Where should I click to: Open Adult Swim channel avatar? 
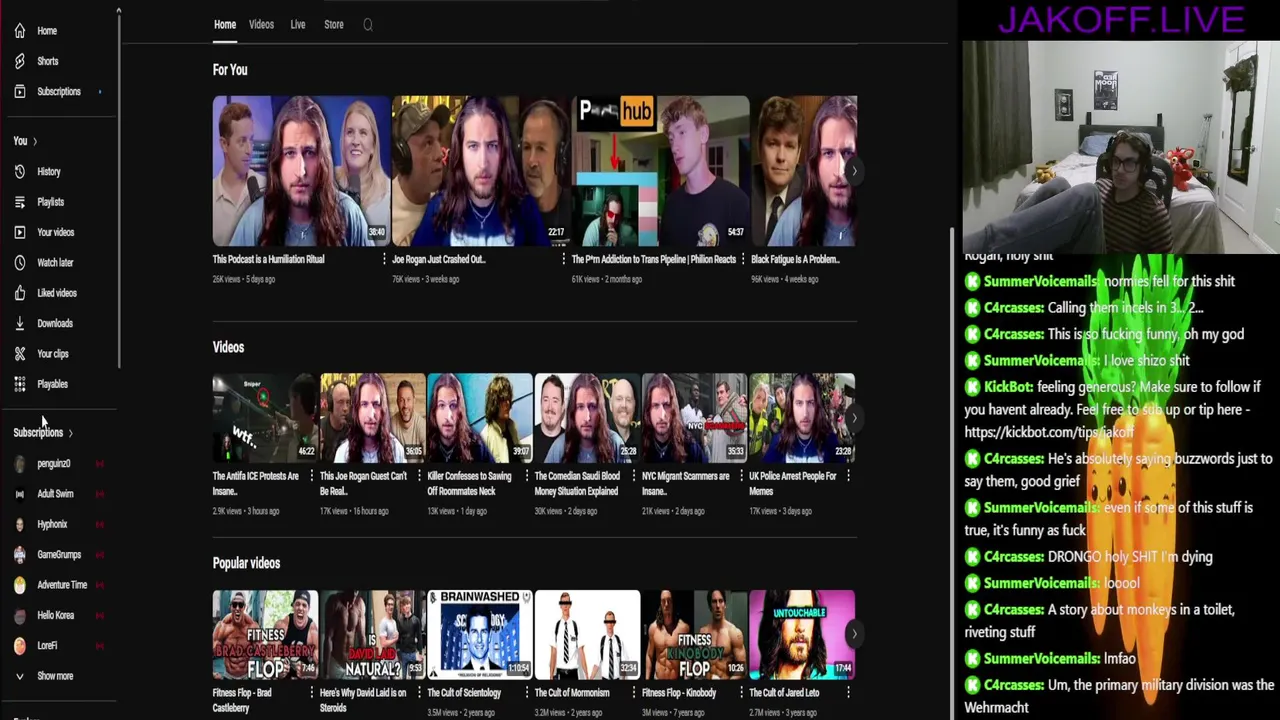(19, 494)
